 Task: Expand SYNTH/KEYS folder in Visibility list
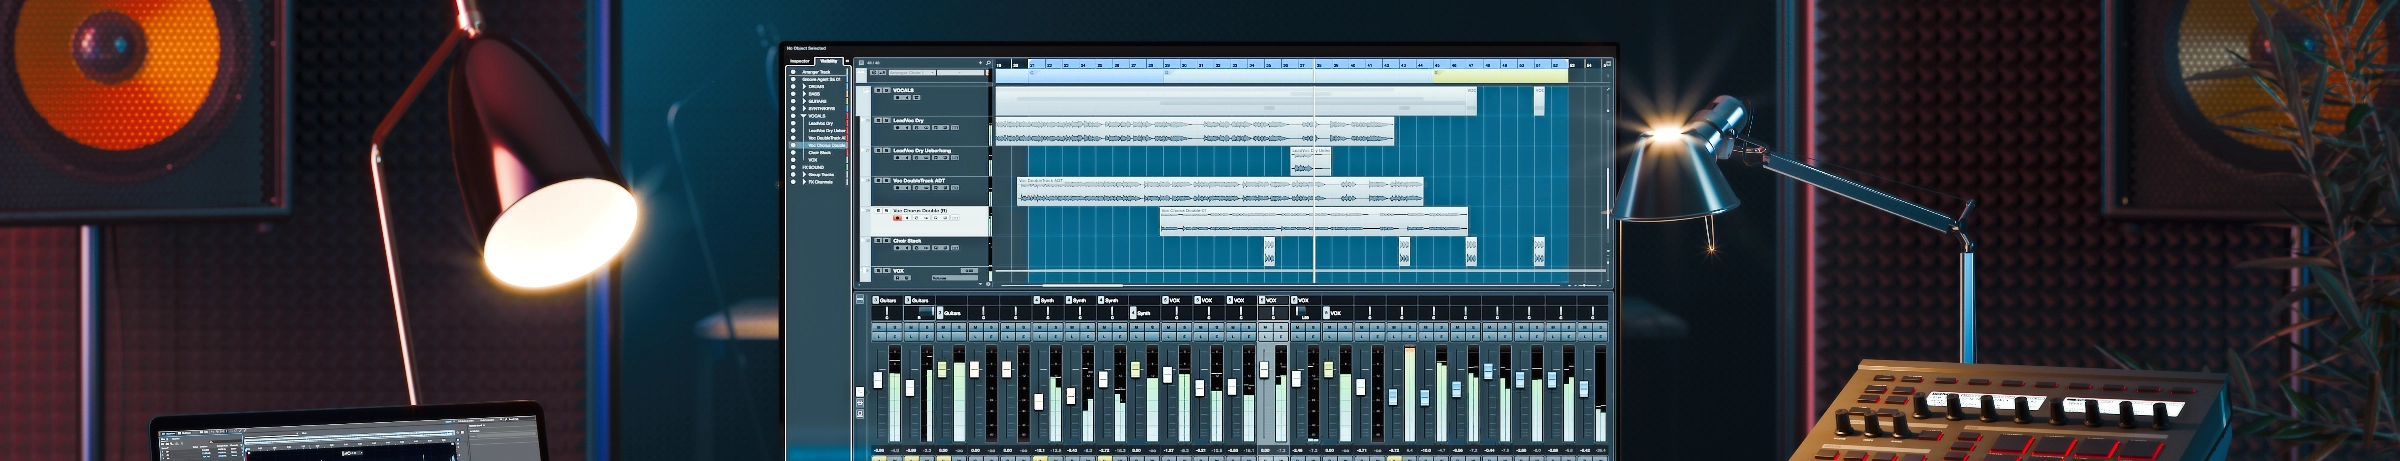pyautogui.click(x=804, y=108)
